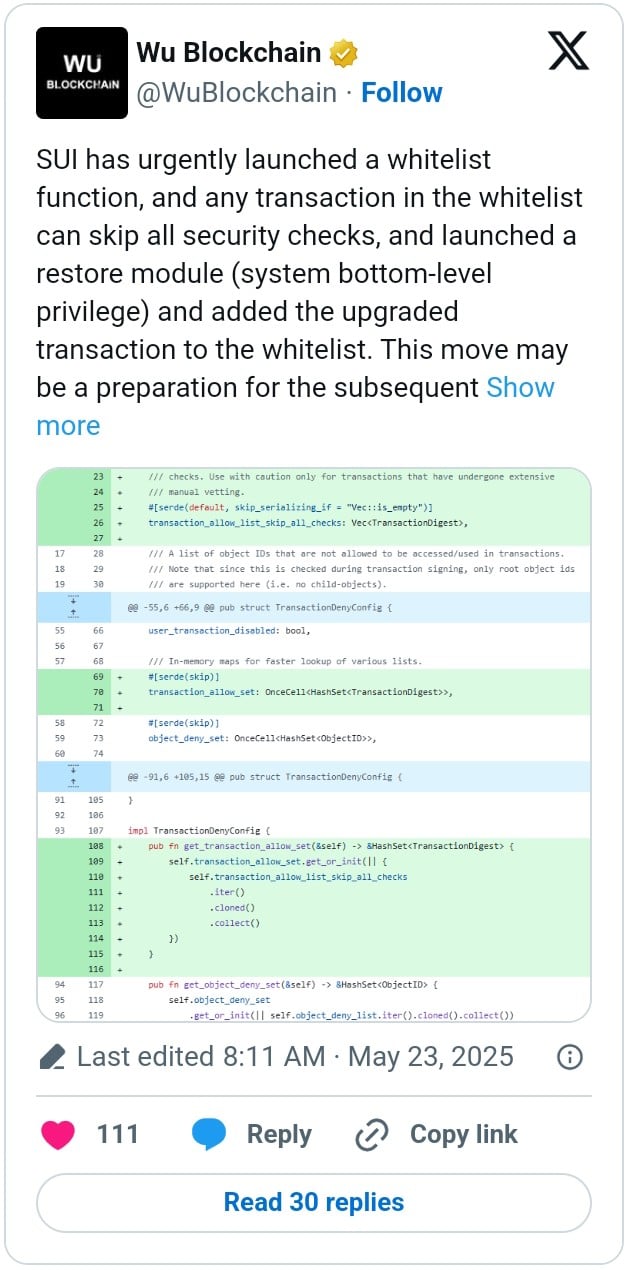Open Read 30 replies

click(x=314, y=1202)
